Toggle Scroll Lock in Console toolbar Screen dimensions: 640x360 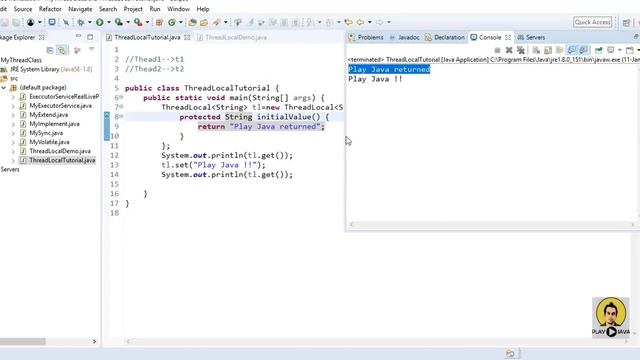coord(548,50)
